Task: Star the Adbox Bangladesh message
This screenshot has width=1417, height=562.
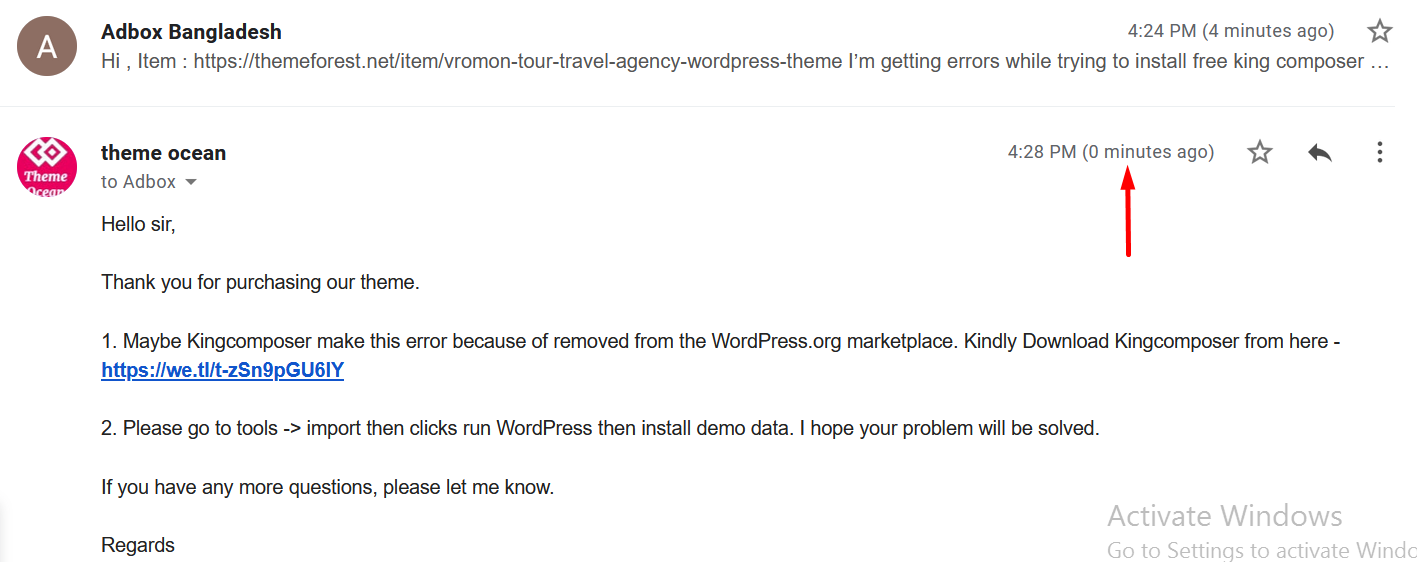Action: pyautogui.click(x=1380, y=31)
